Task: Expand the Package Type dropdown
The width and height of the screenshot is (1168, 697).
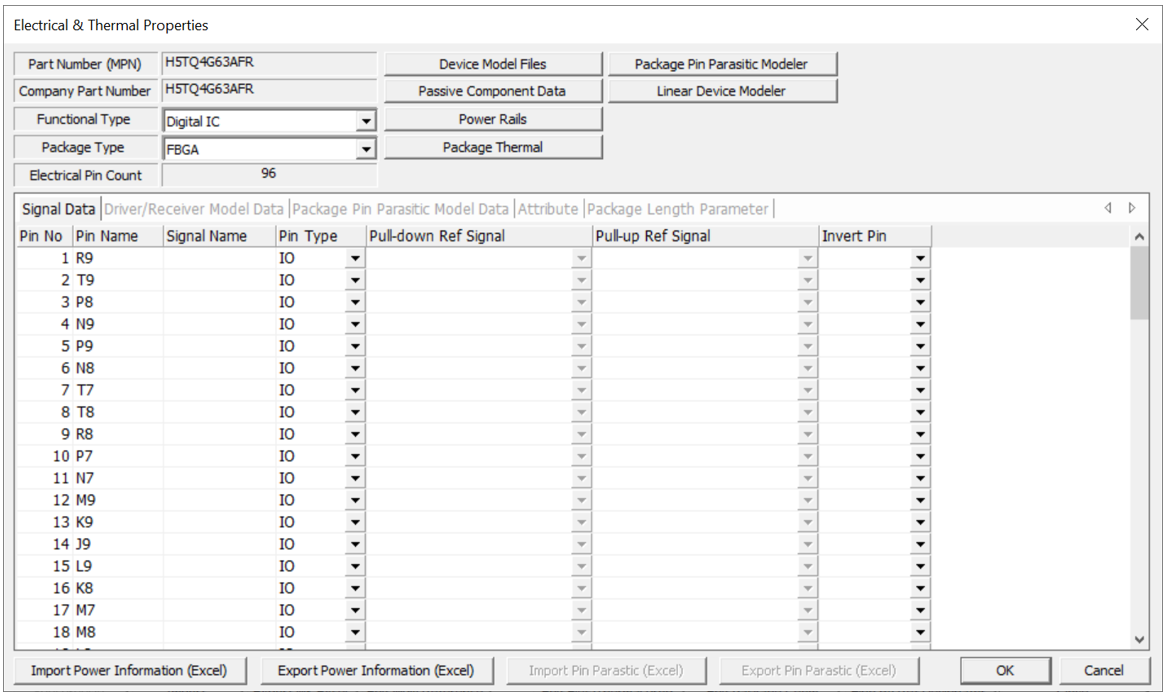Action: pyautogui.click(x=366, y=150)
